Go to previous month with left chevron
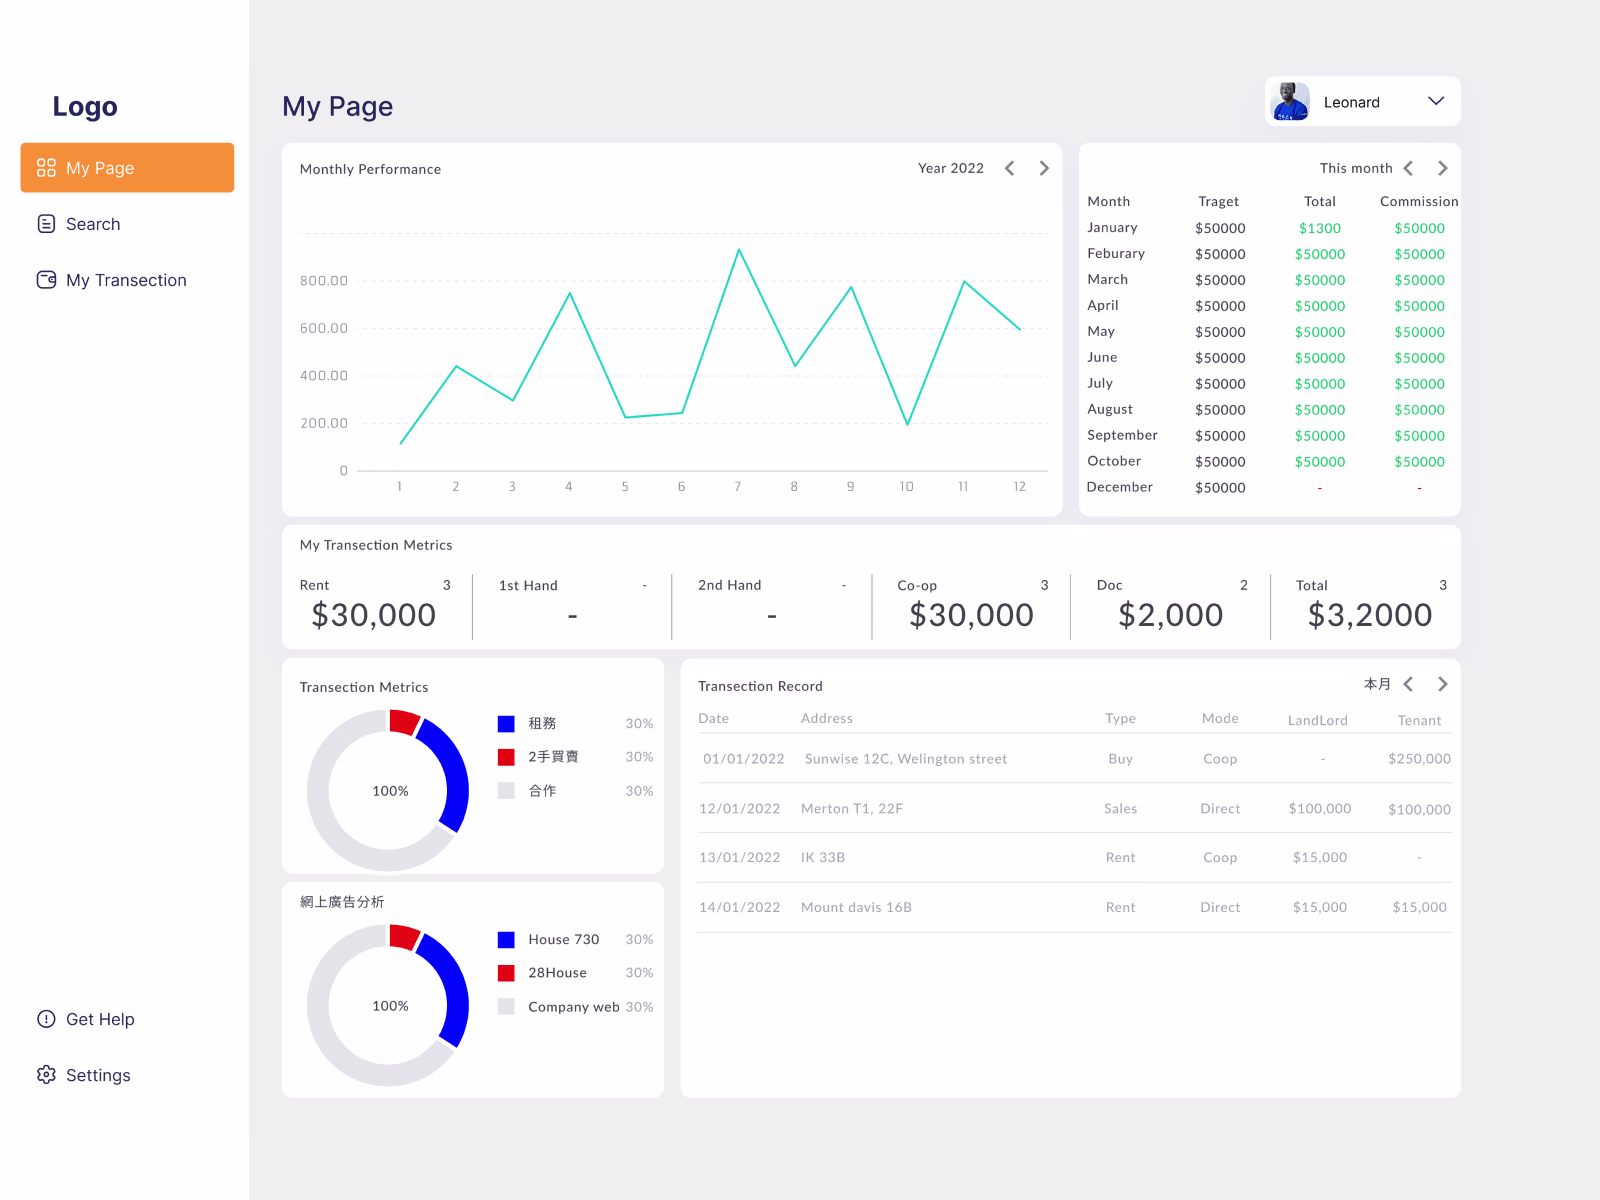 pos(1409,168)
